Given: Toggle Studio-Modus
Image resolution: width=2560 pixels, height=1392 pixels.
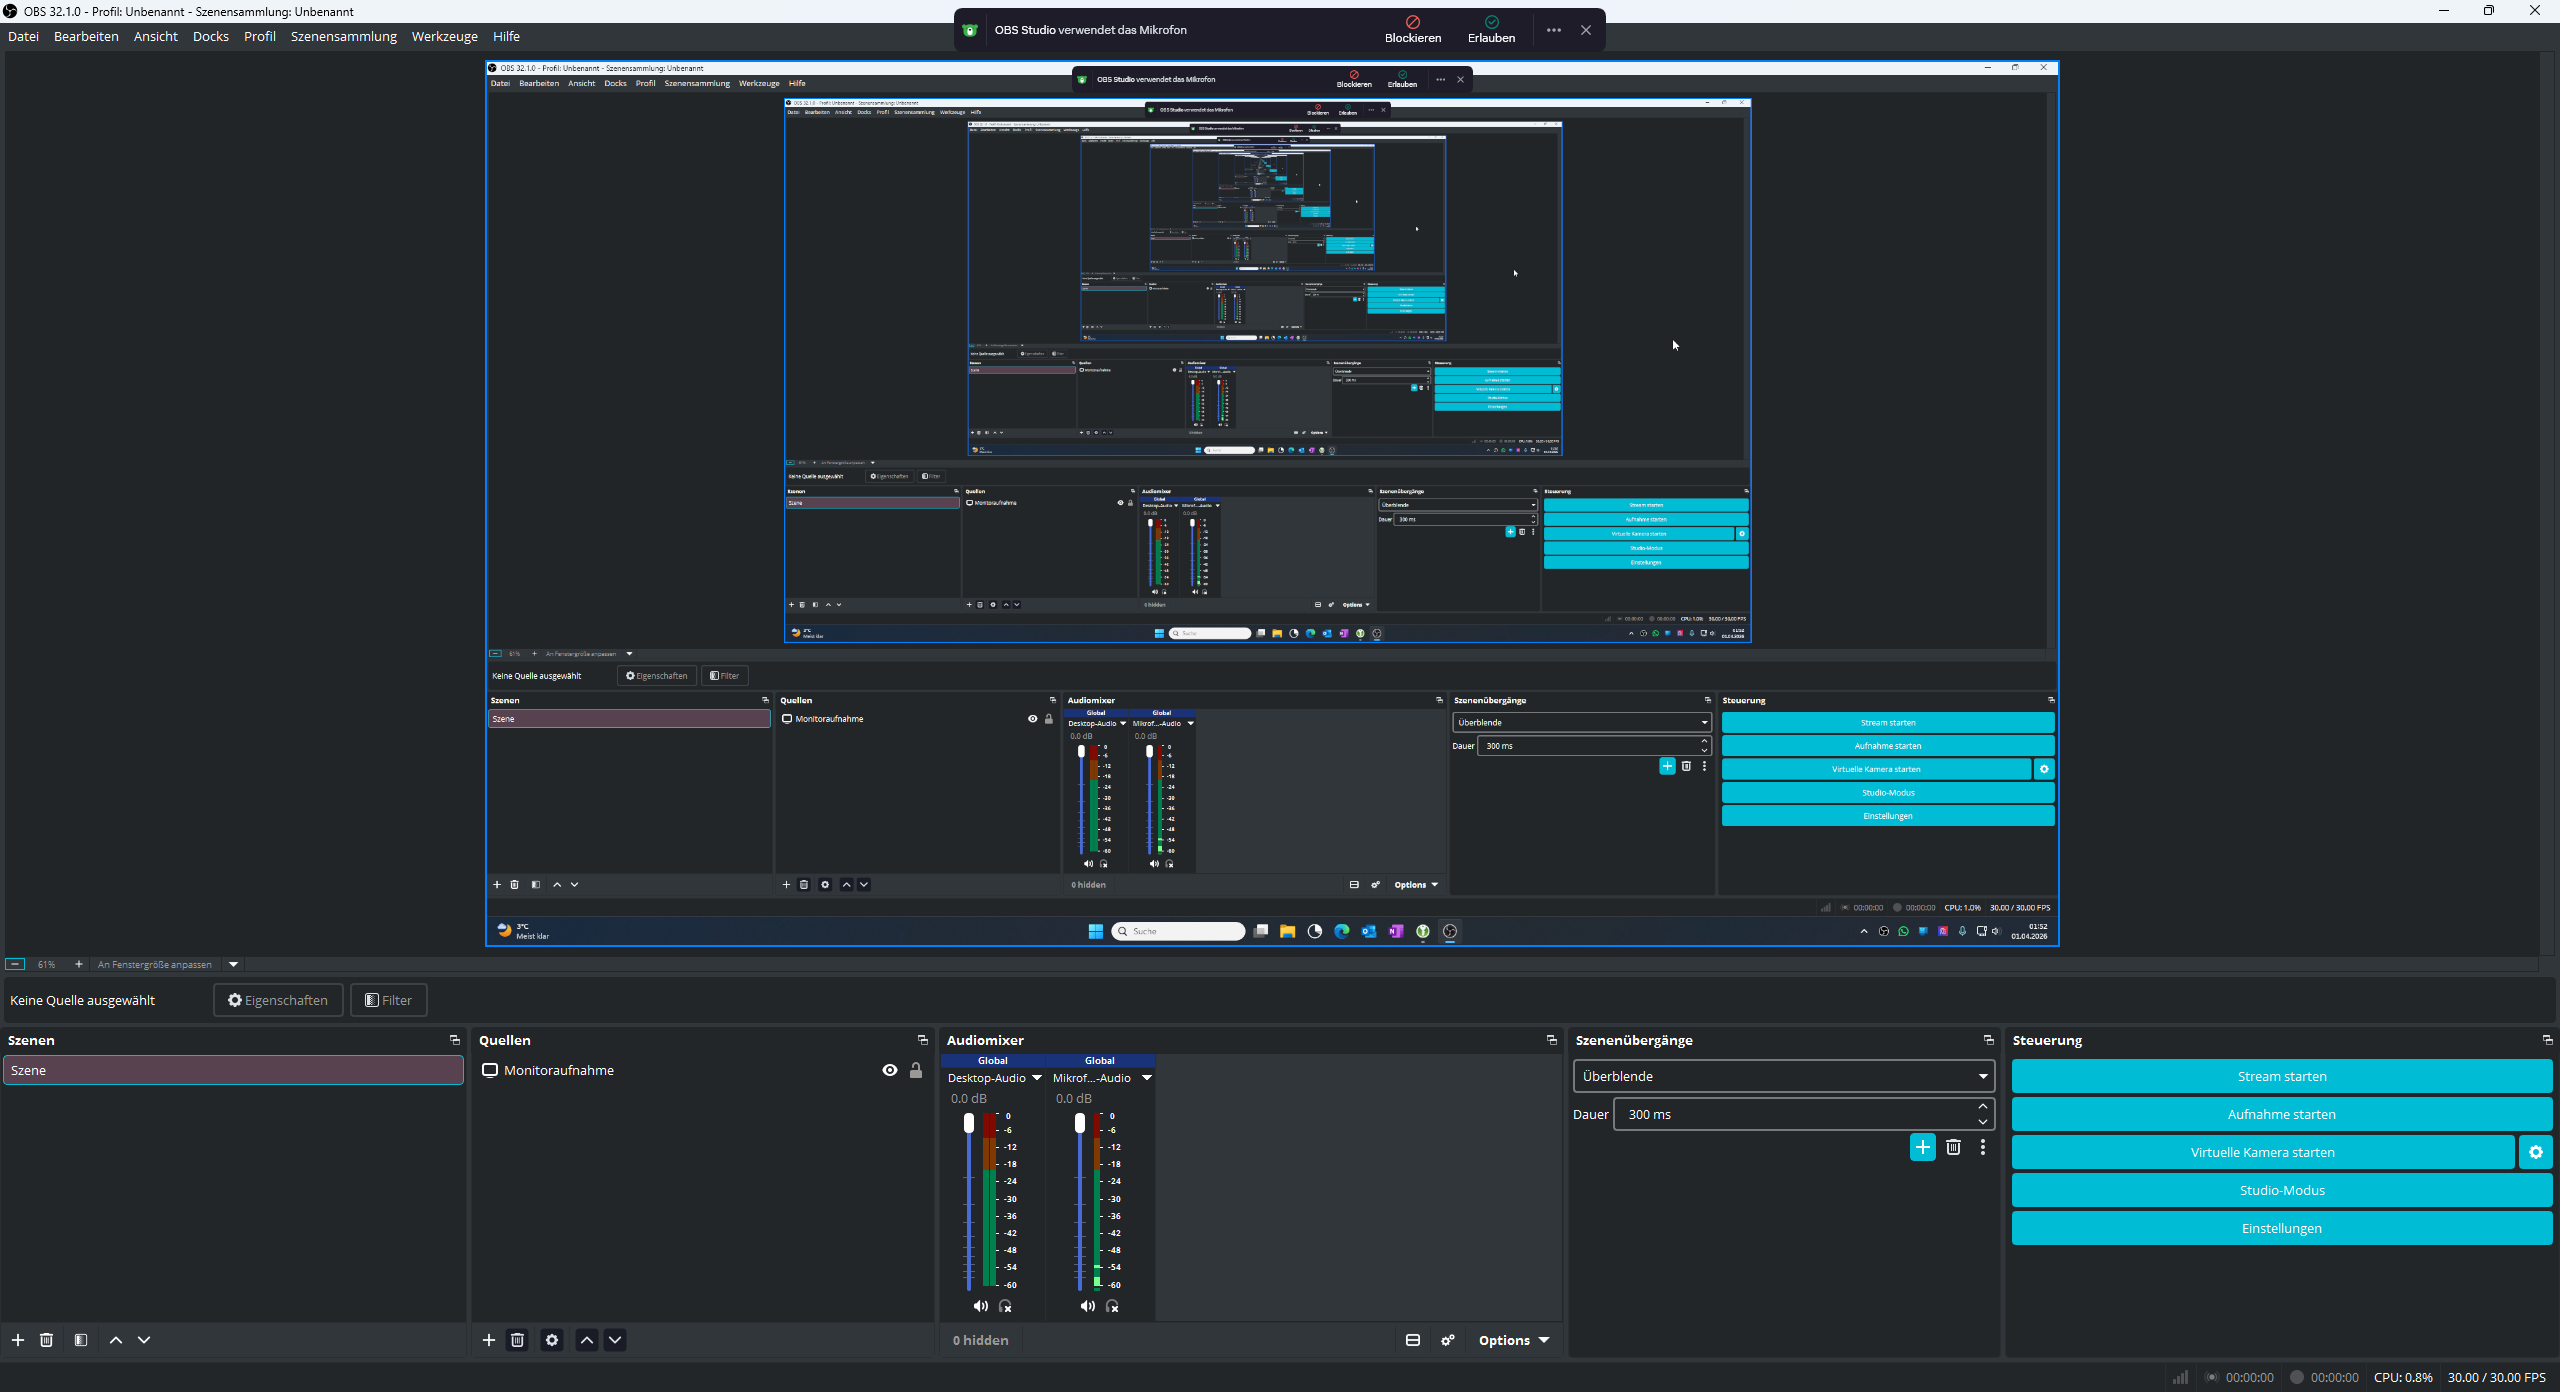Looking at the screenshot, I should pos(2282,1190).
